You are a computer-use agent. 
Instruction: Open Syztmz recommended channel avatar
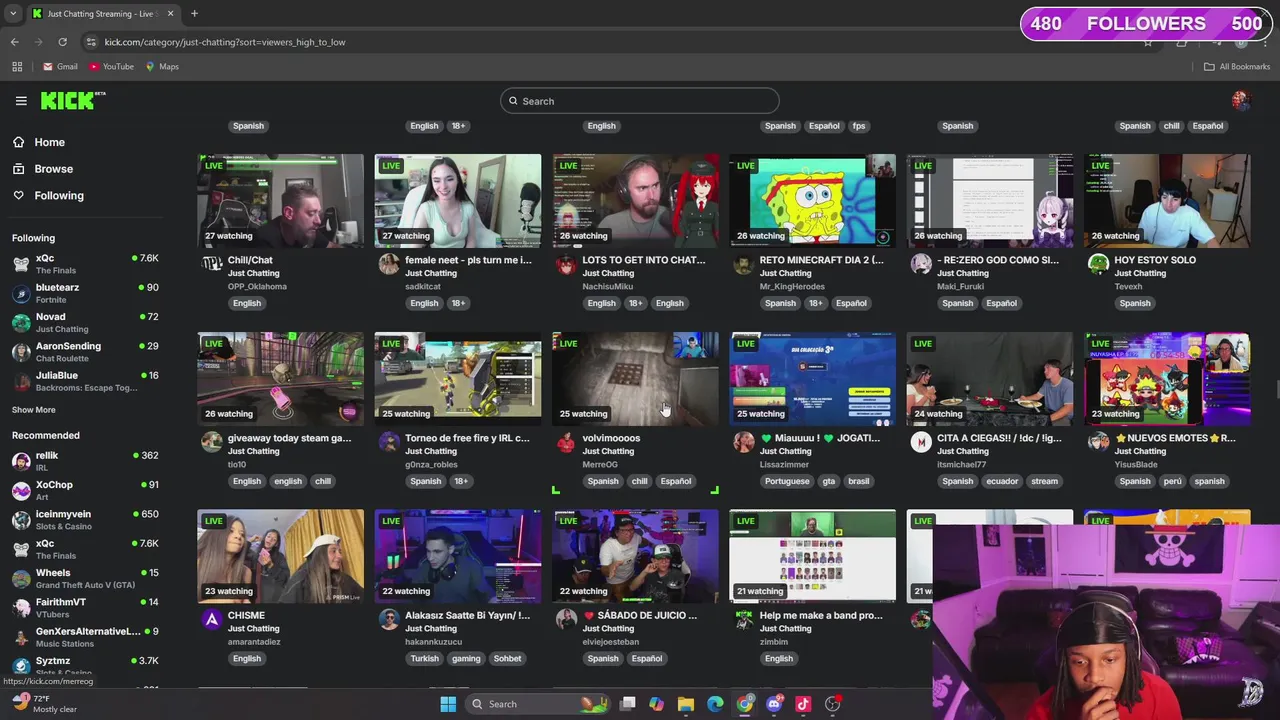(x=21, y=665)
